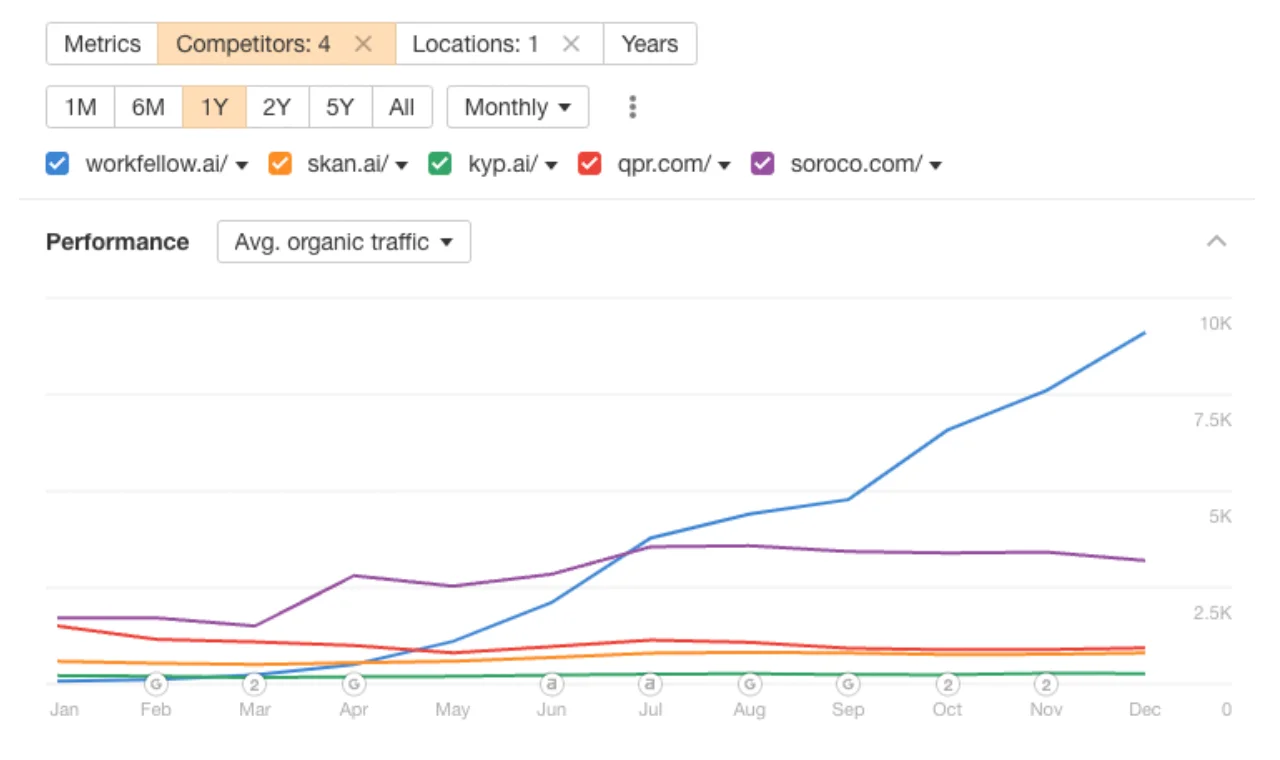Screen dimensions: 1280x760
Task: Disable the soroco.com line via its checkbox
Action: pos(762,163)
